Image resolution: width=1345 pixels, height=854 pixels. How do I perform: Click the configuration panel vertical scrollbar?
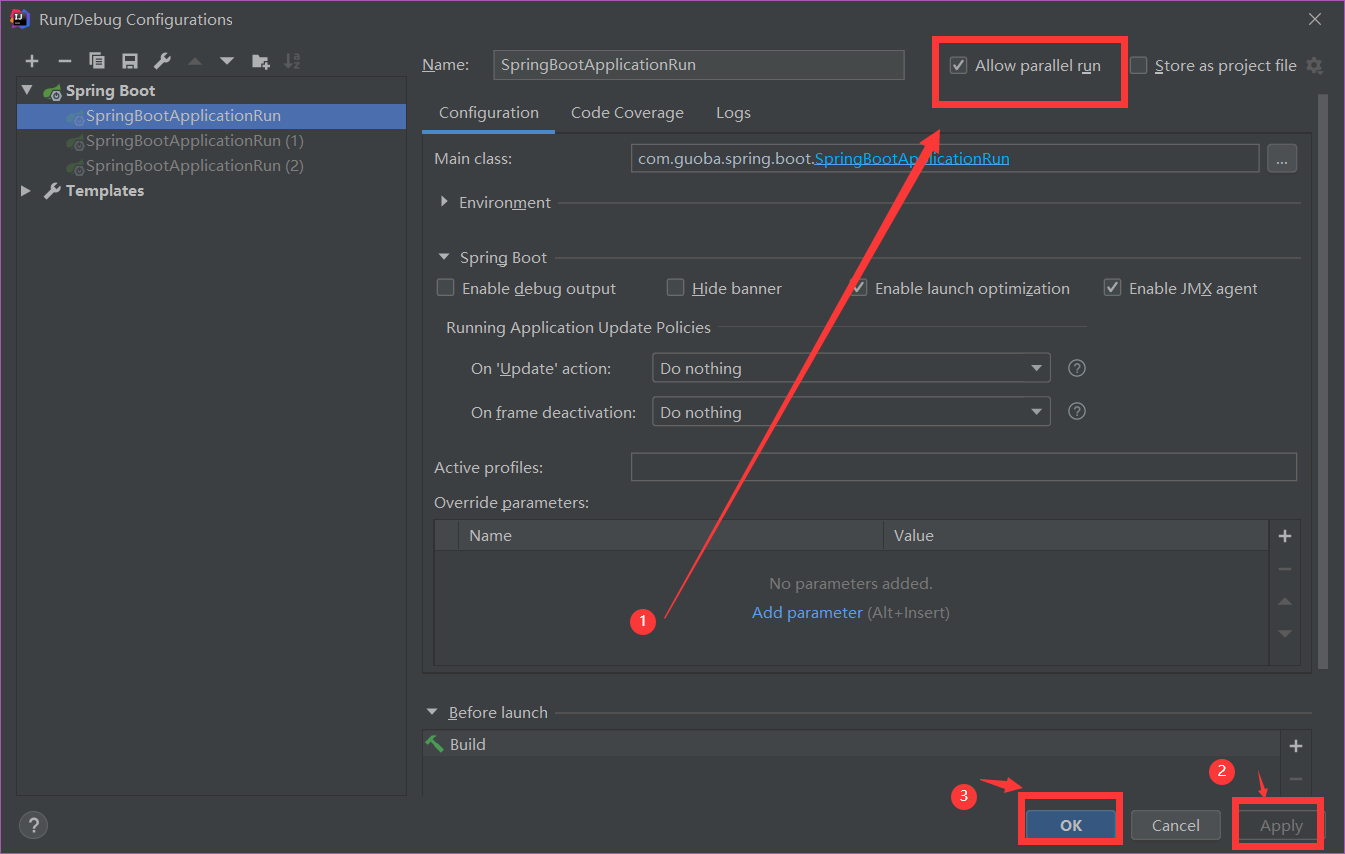coord(1323,380)
